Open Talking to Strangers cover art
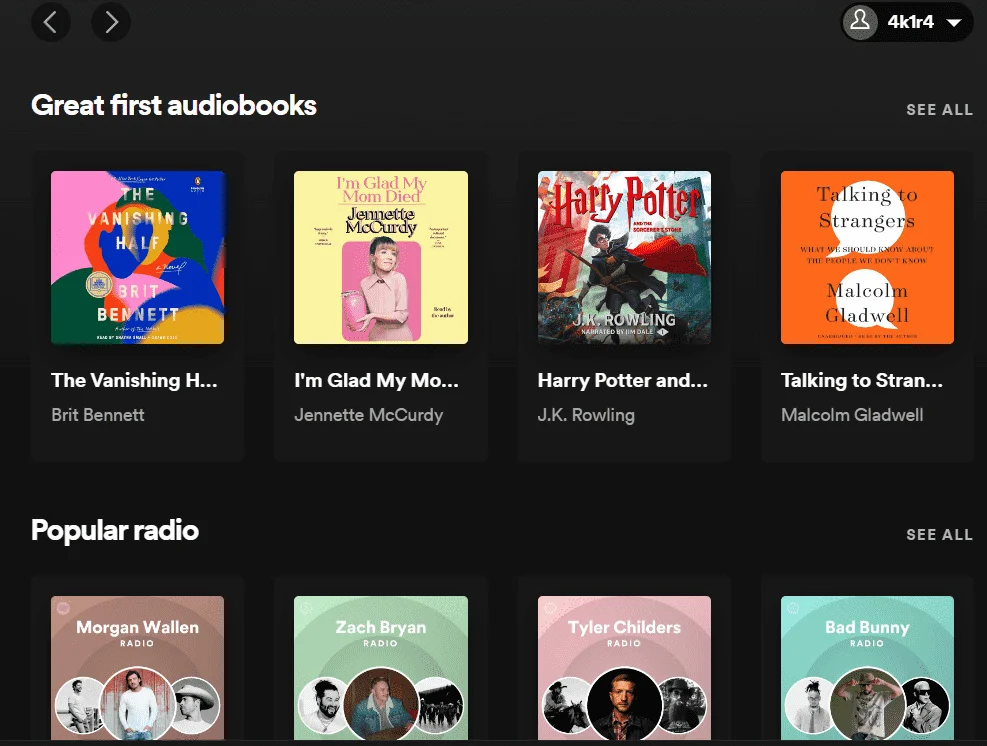The image size is (987, 746). click(x=867, y=257)
